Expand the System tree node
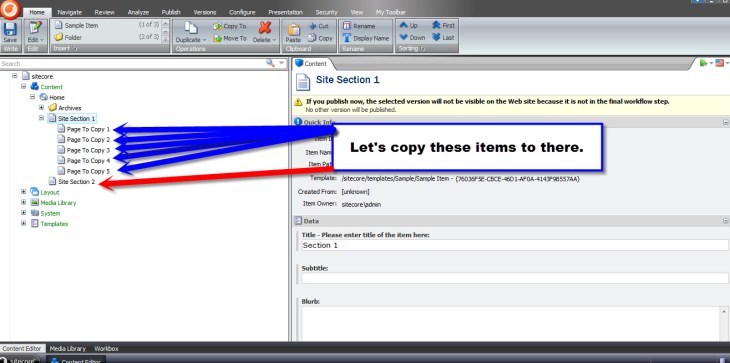 (23, 213)
